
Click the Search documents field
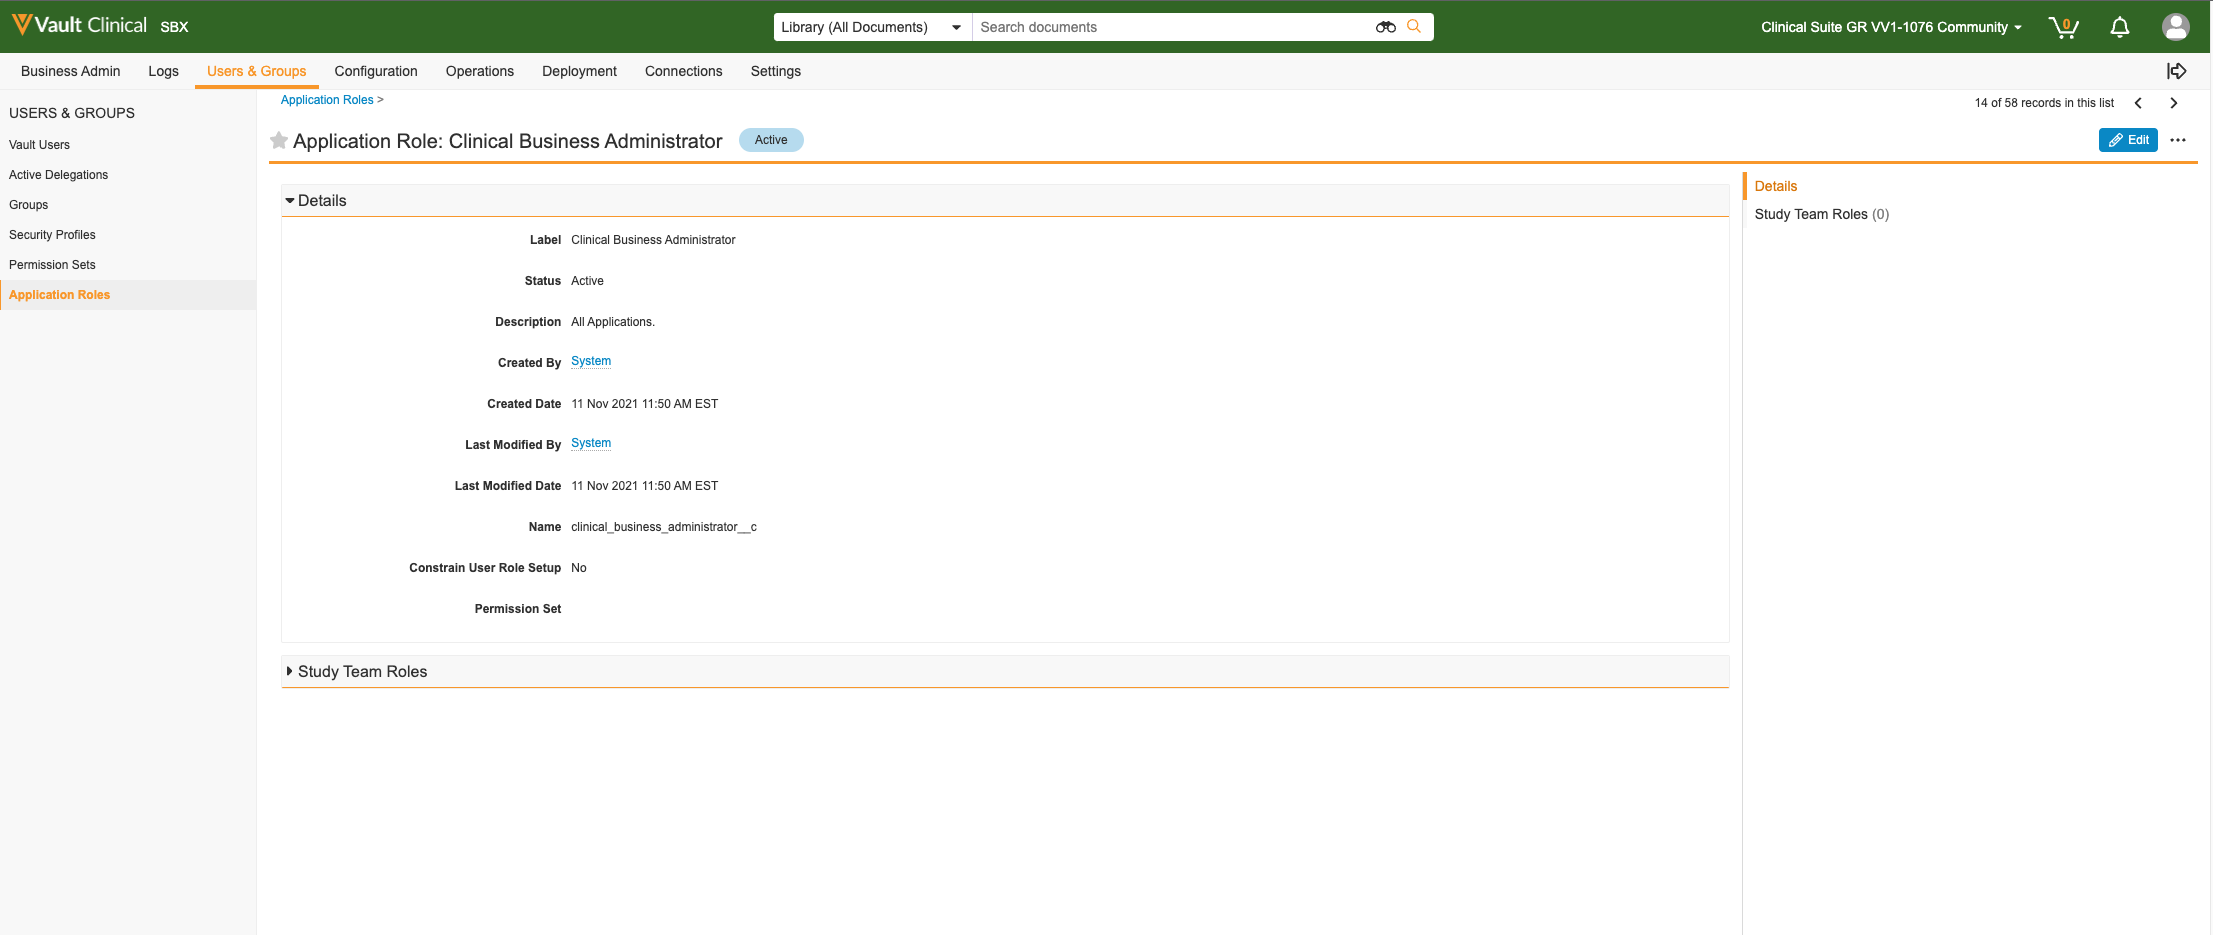1172,27
